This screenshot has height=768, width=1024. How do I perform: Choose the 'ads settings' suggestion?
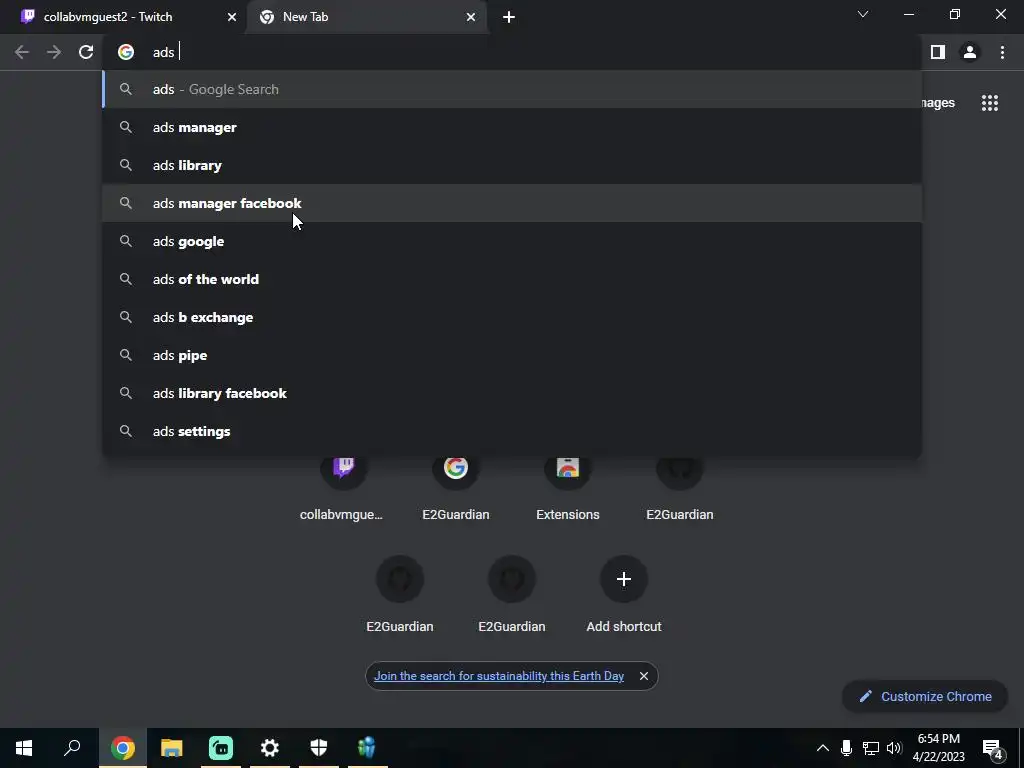click(512, 431)
